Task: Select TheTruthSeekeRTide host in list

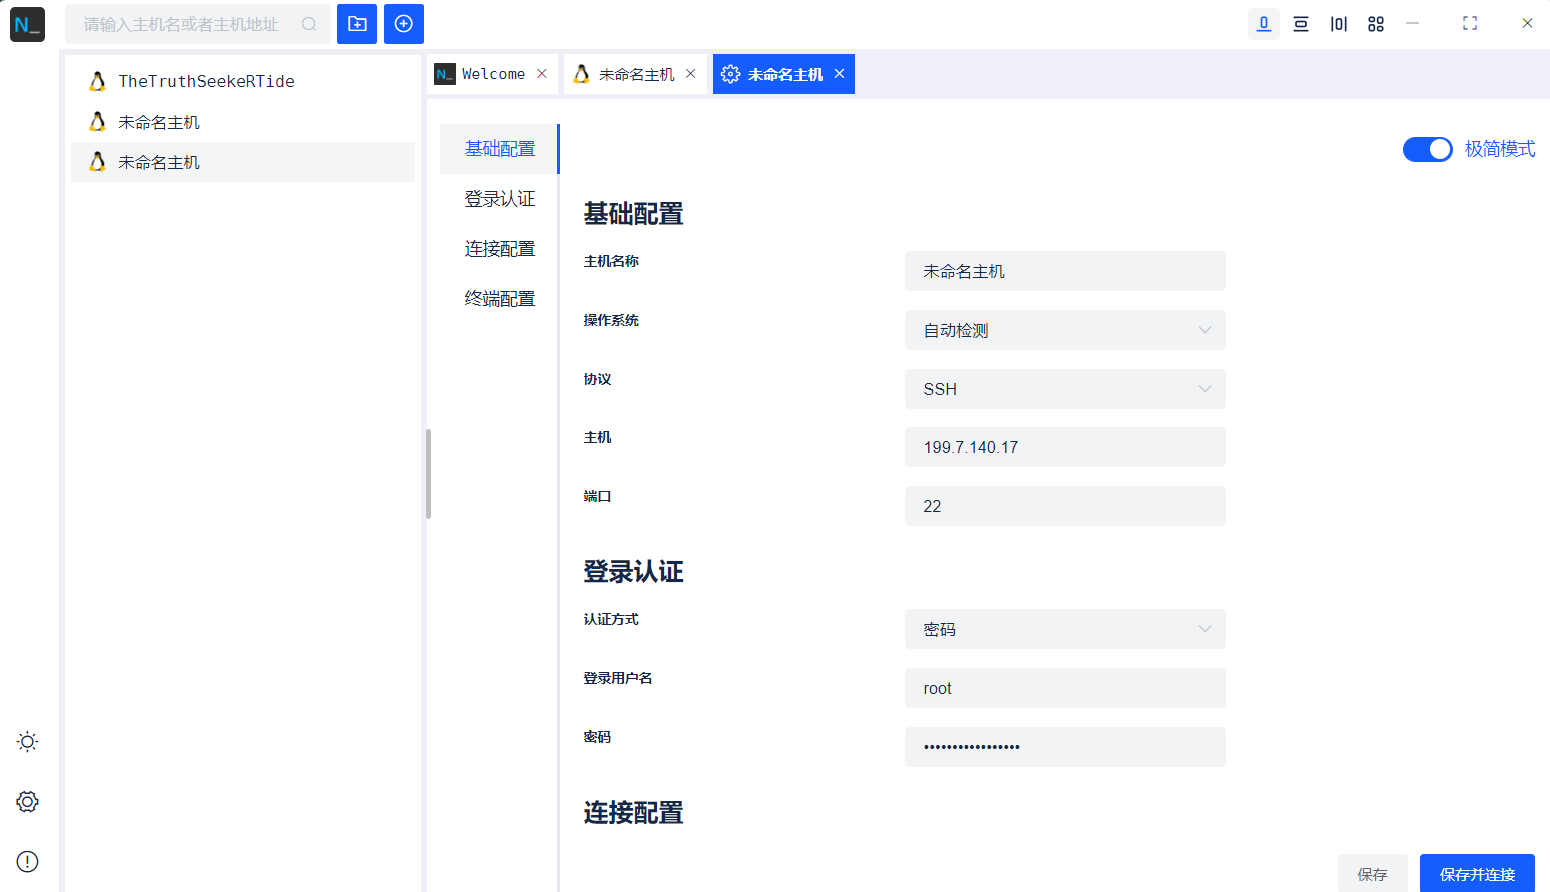Action: [243, 81]
